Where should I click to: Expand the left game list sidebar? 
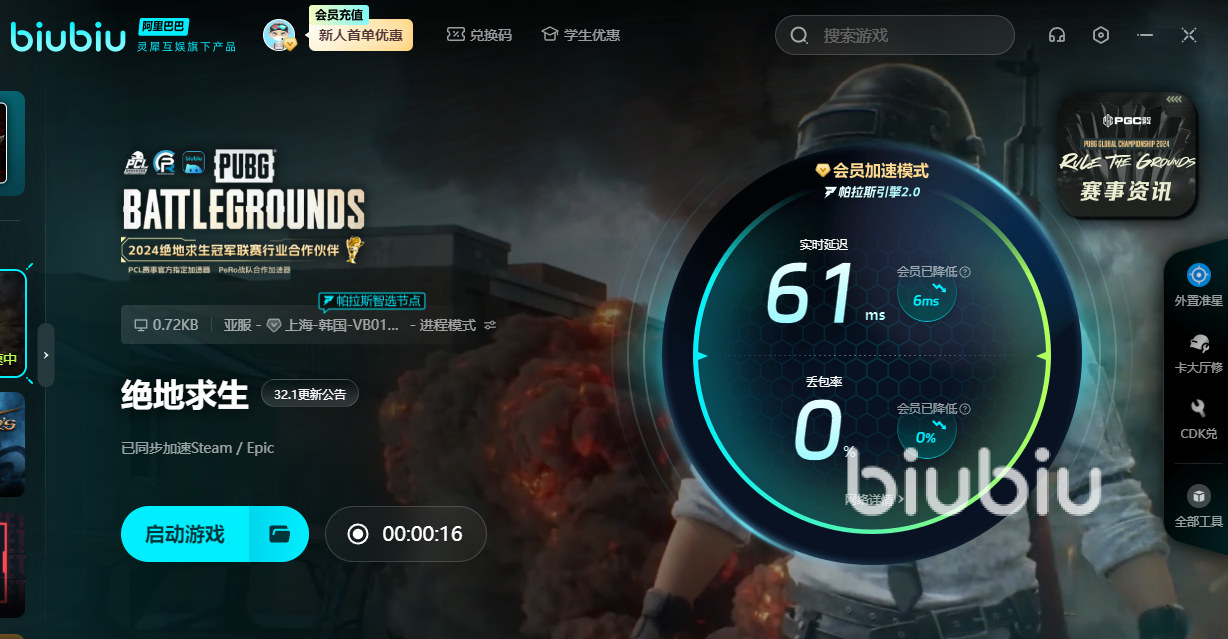click(x=46, y=355)
